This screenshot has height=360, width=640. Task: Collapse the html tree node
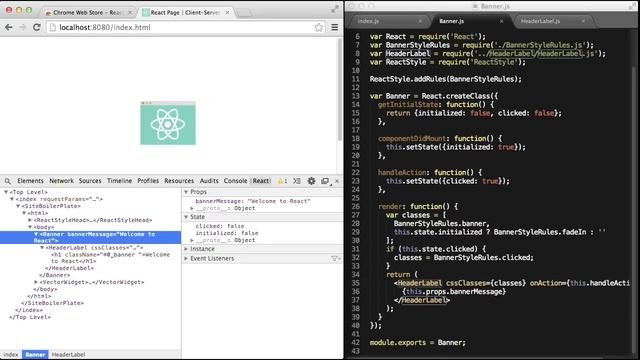24,213
